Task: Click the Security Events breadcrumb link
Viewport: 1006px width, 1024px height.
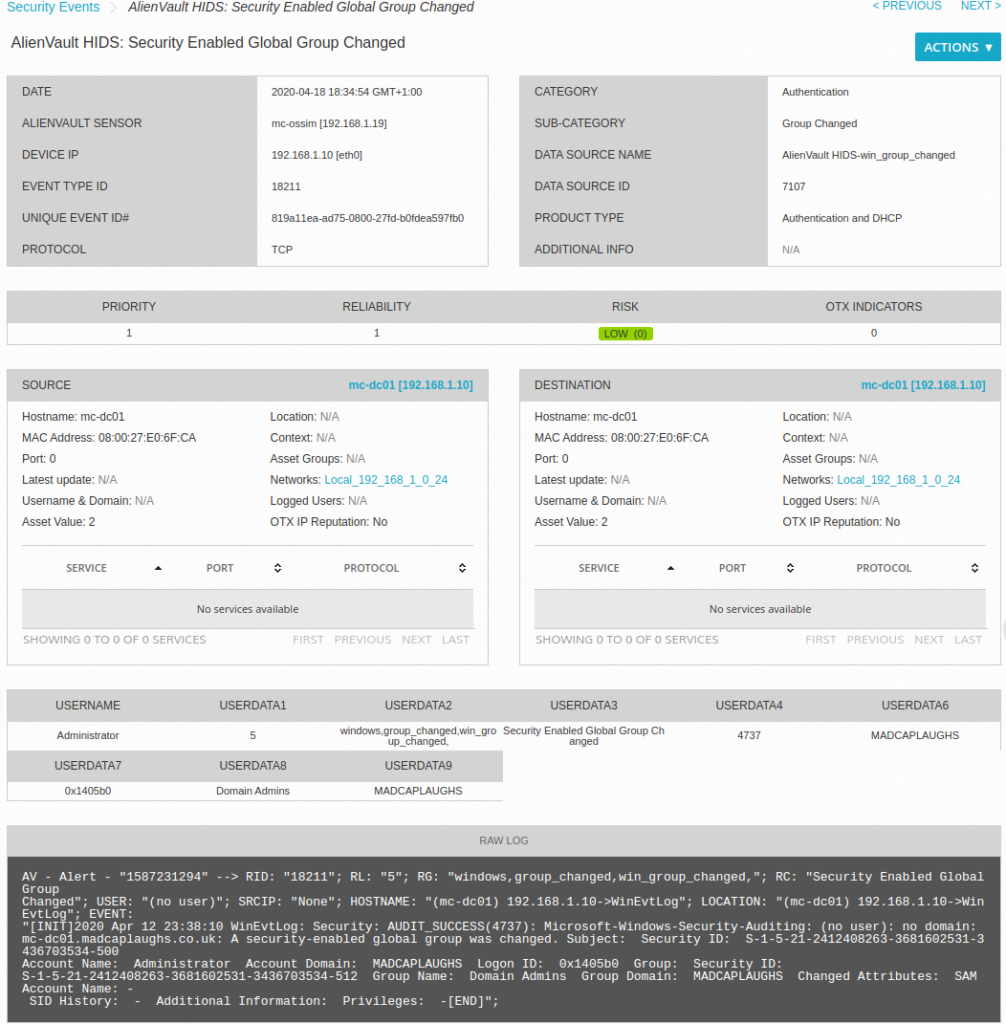Action: coord(53,7)
